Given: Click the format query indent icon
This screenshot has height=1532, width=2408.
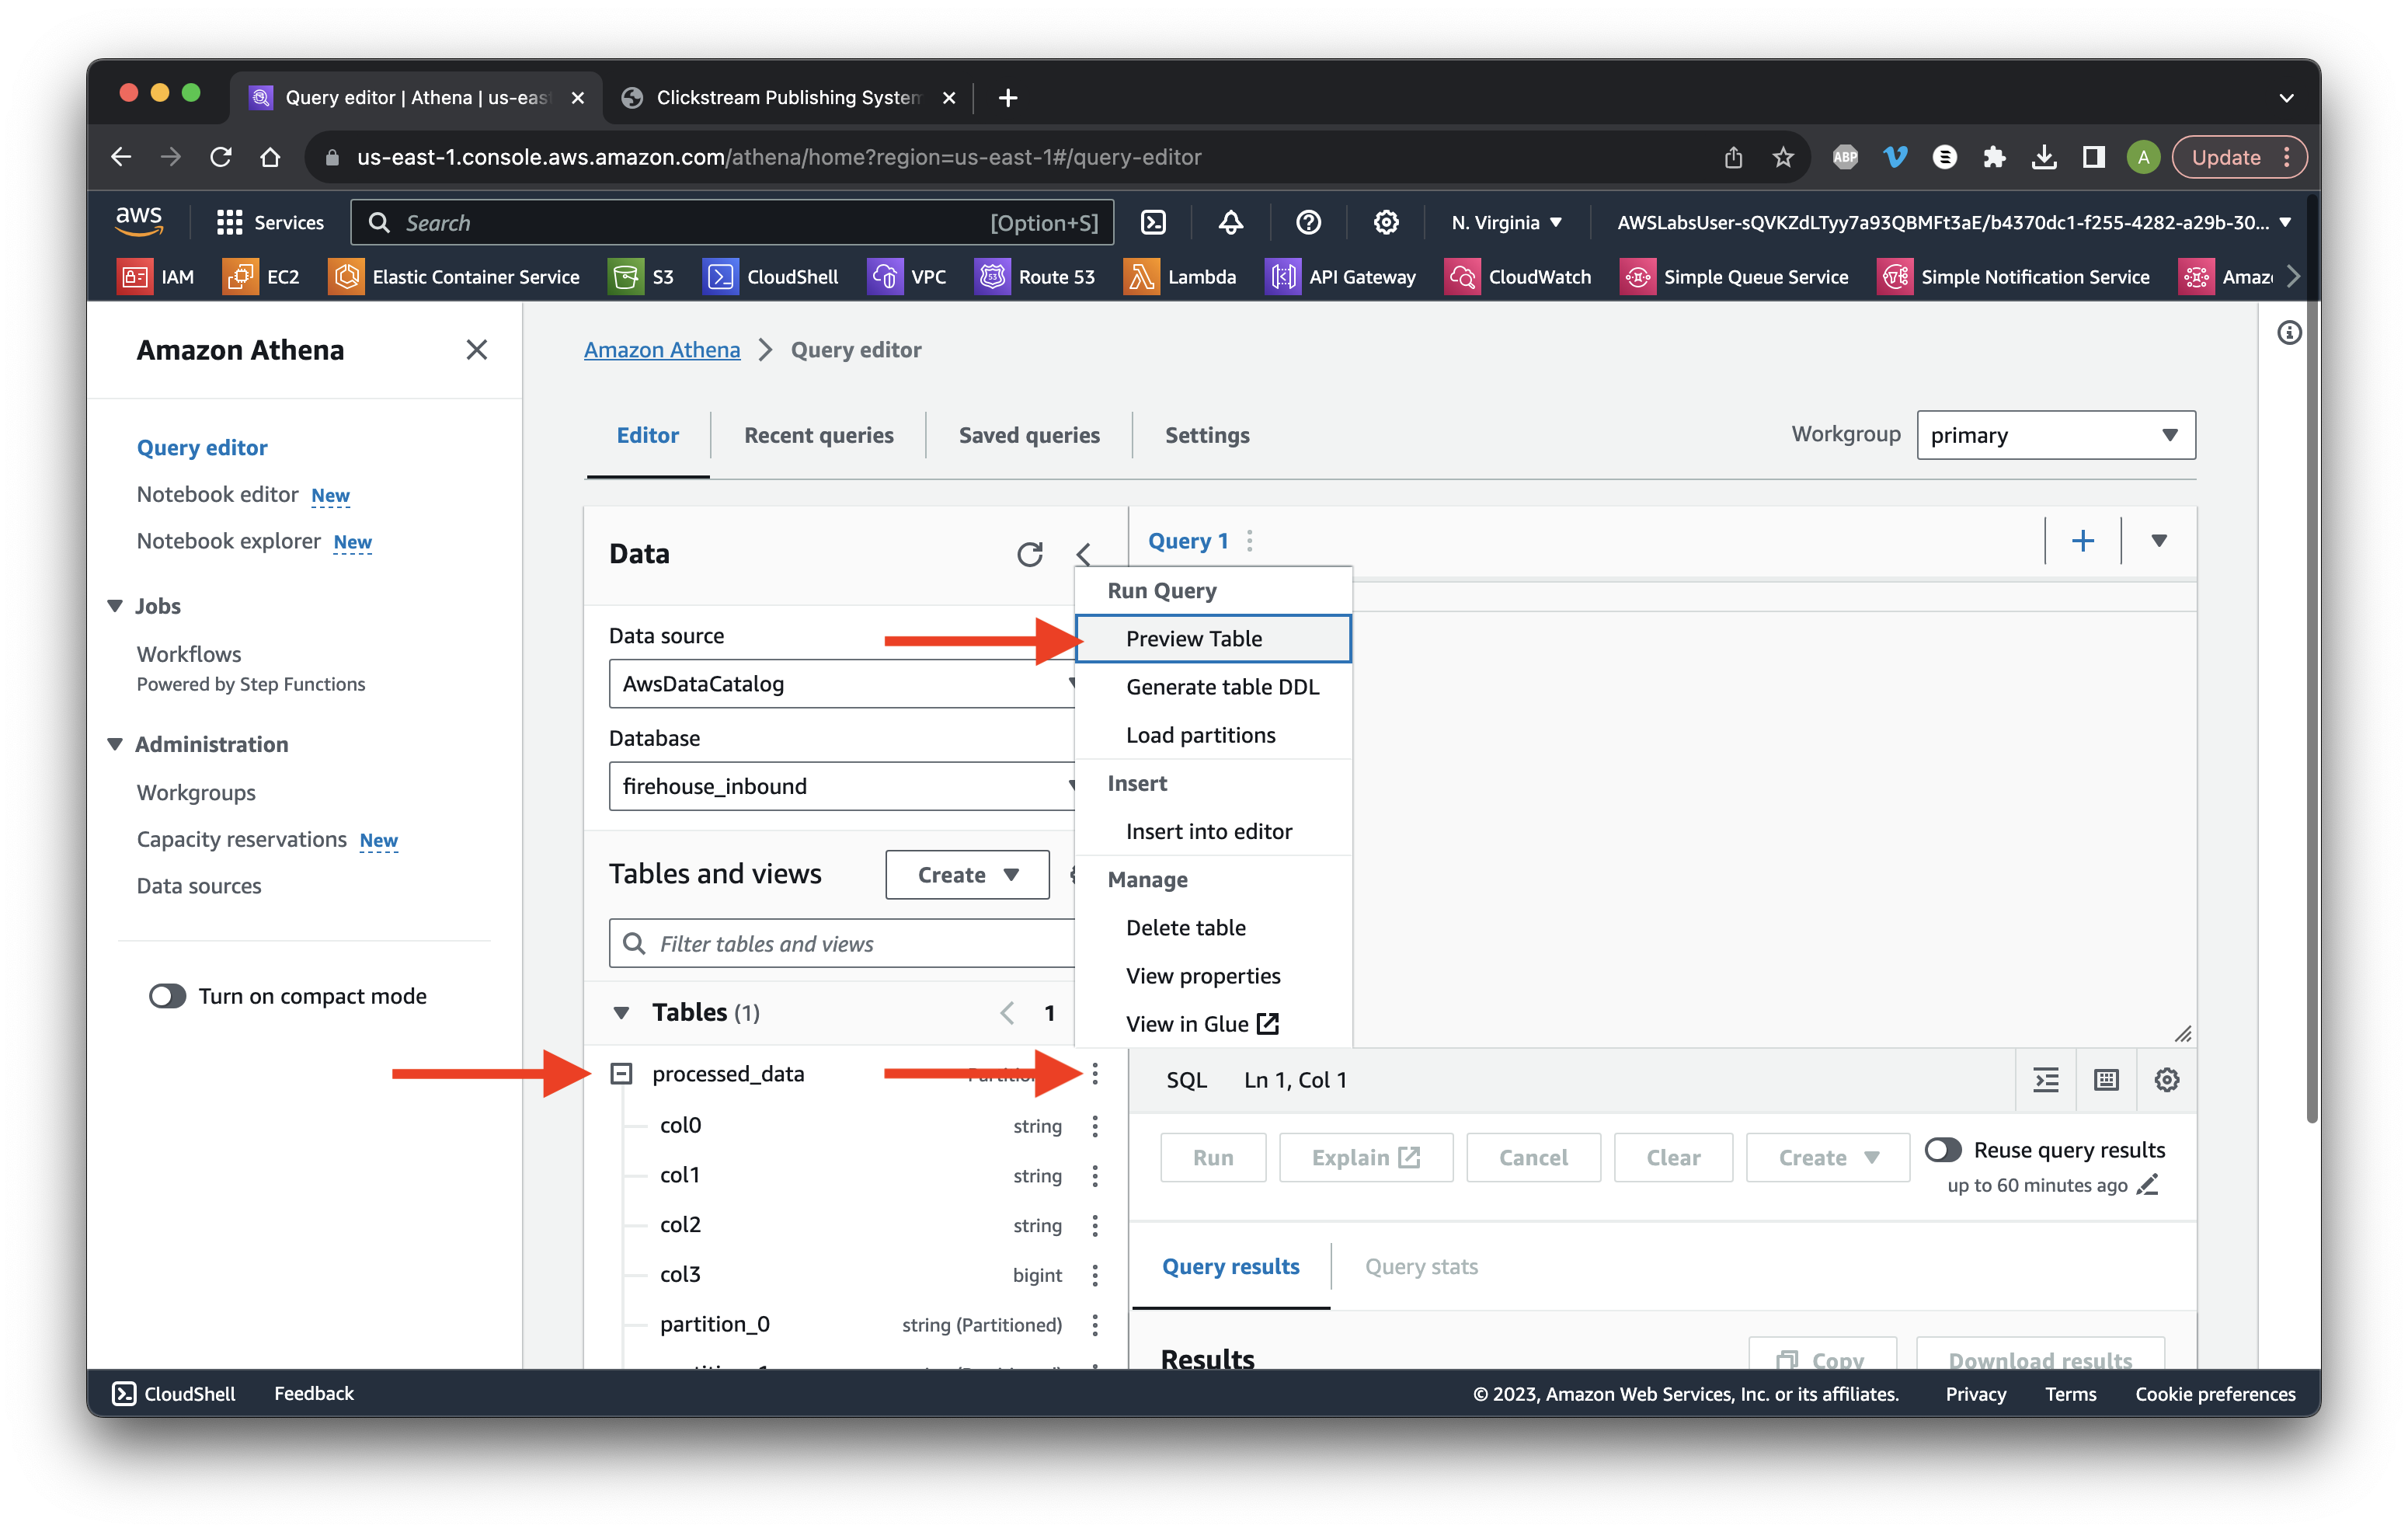Looking at the screenshot, I should 2046,1080.
